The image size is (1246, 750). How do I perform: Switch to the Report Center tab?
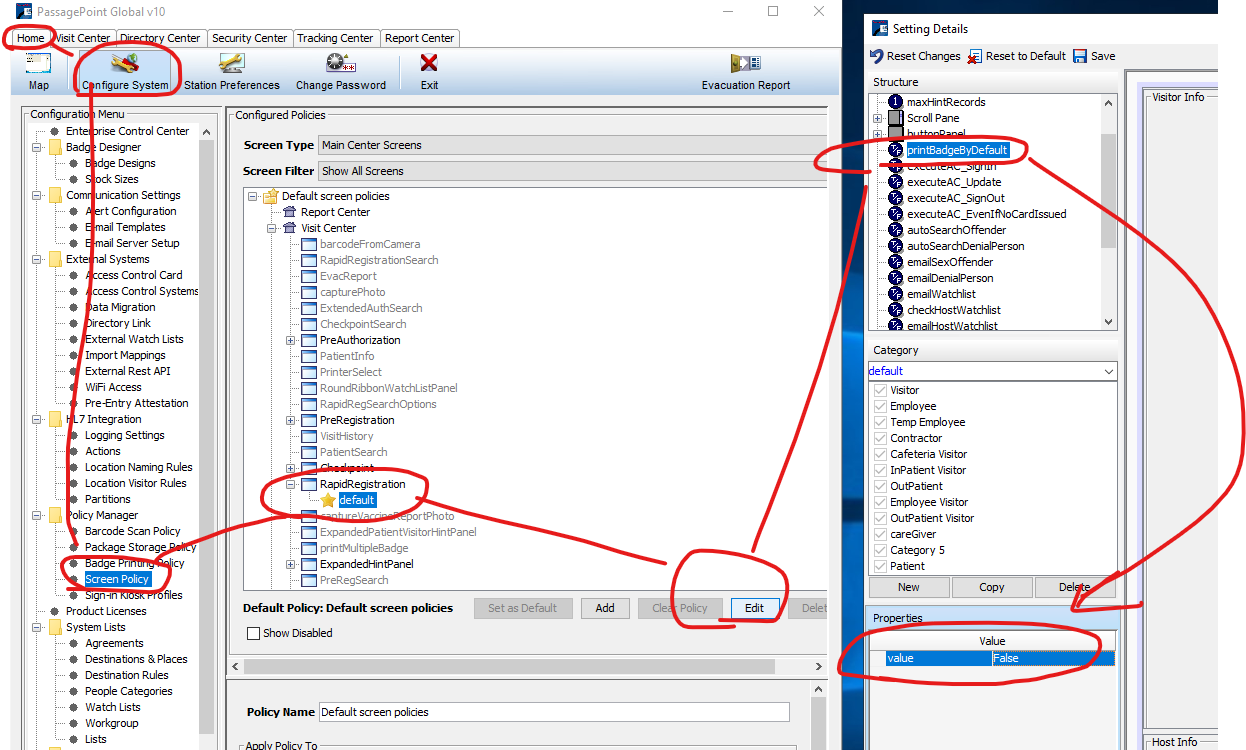(x=420, y=38)
